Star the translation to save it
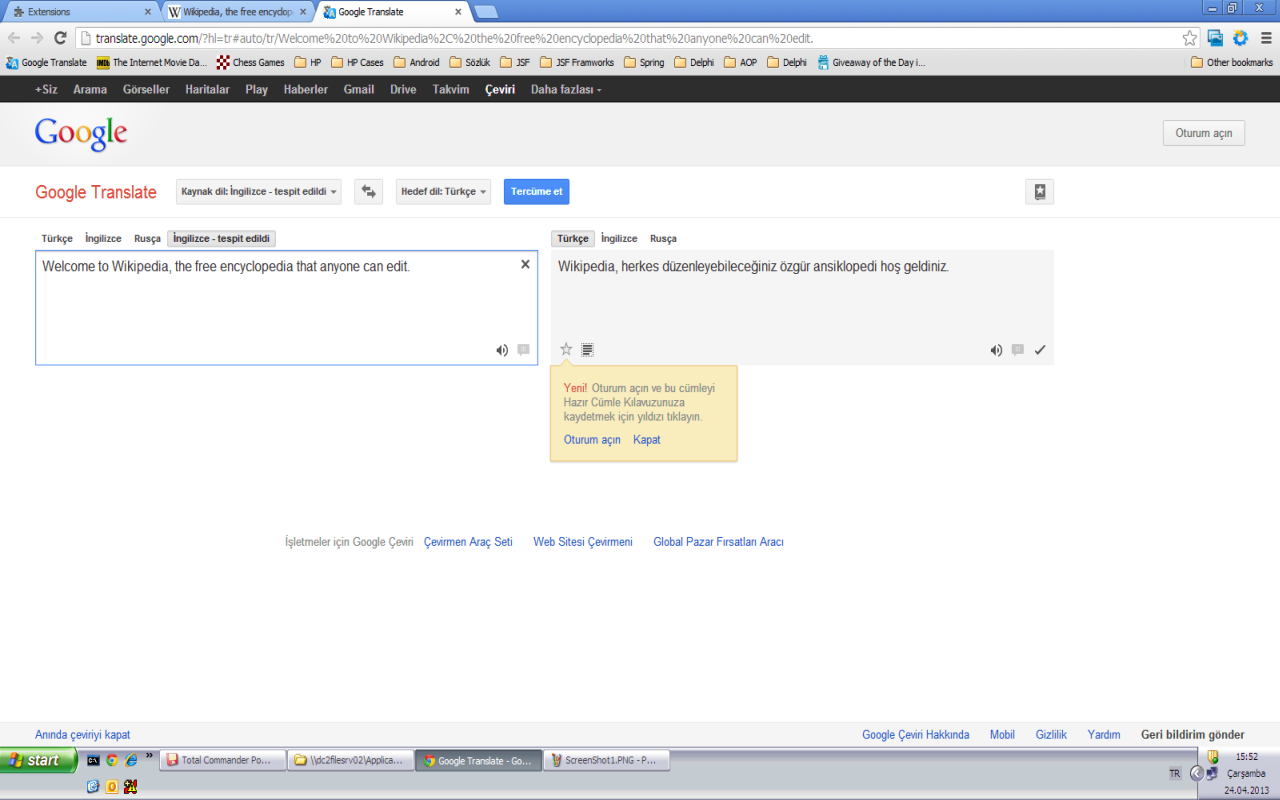1280x800 pixels. click(x=566, y=349)
